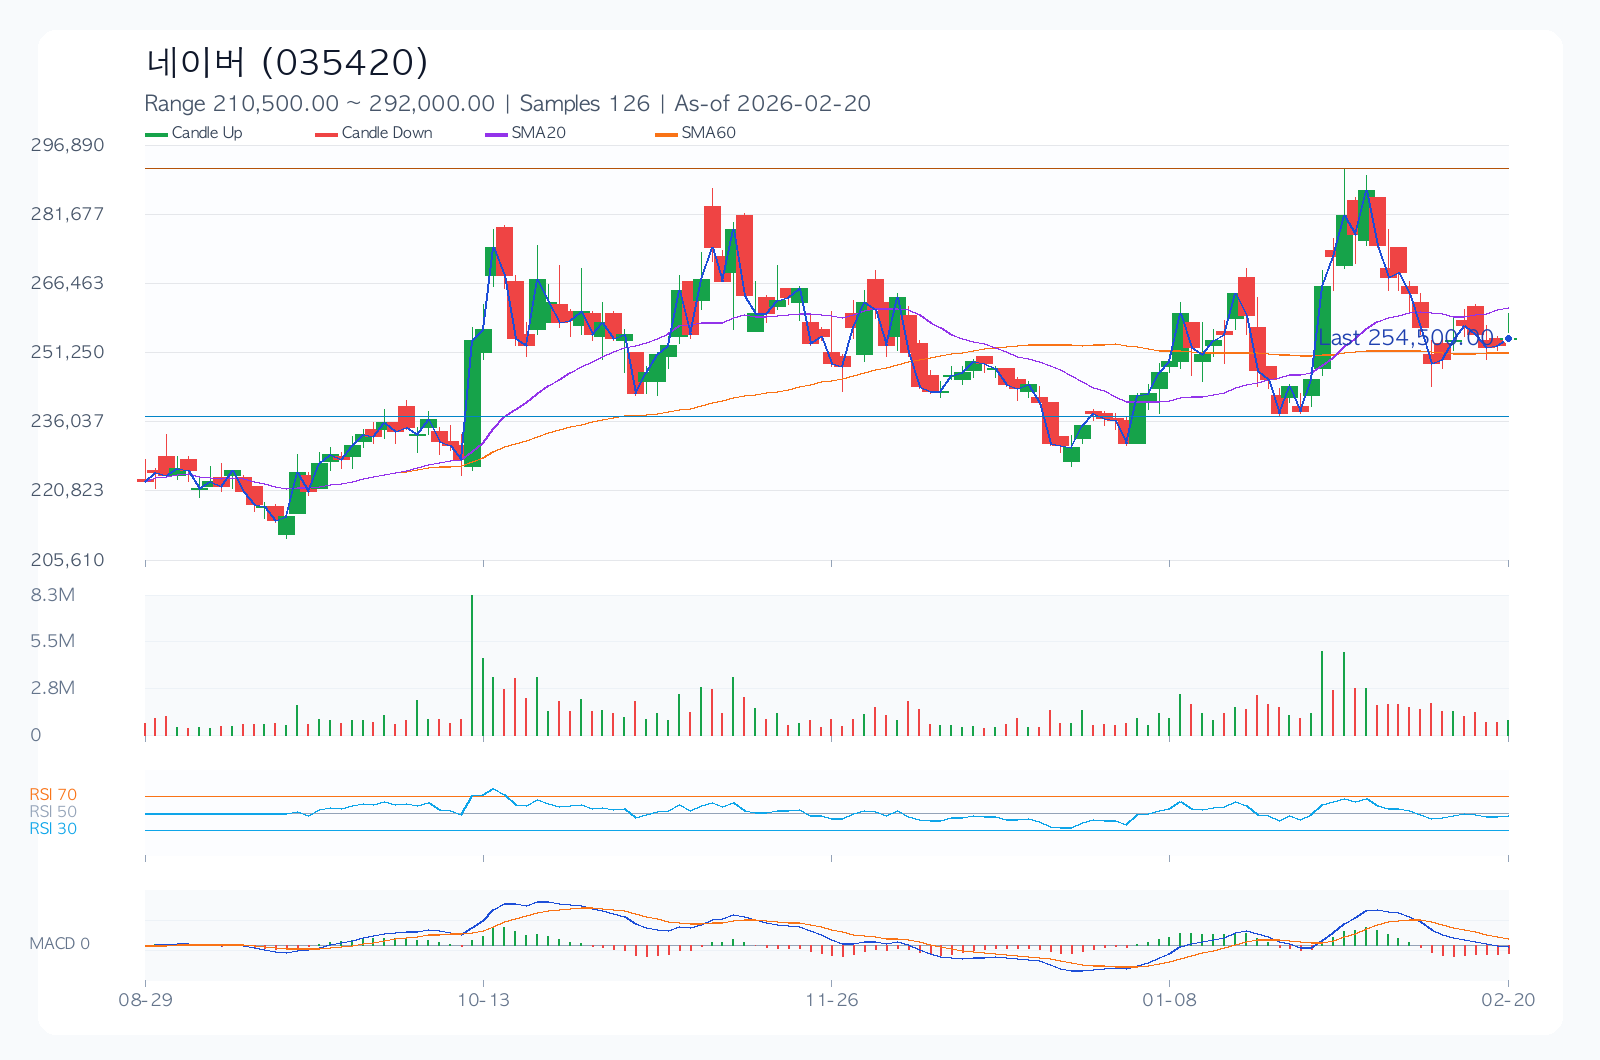This screenshot has width=1600, height=1060.
Task: Select the 11-26 date axis label
Action: (831, 1000)
